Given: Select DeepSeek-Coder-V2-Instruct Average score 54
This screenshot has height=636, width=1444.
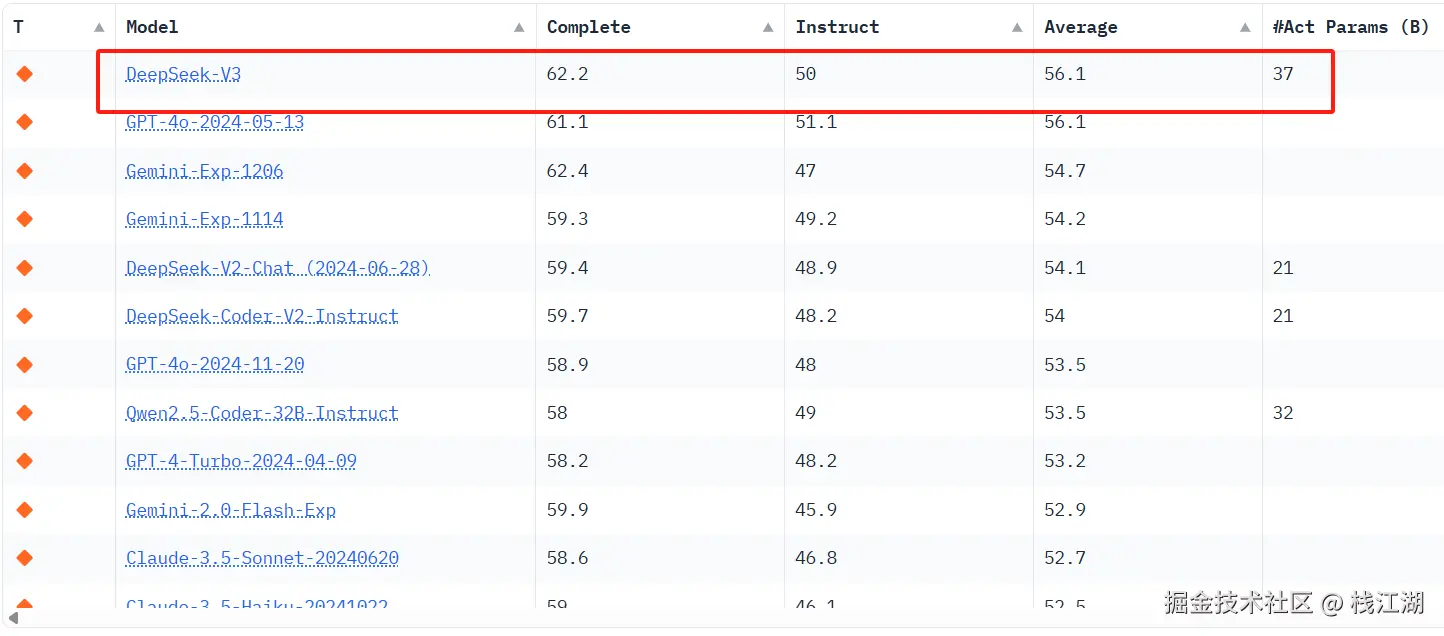Looking at the screenshot, I should (x=1055, y=316).
